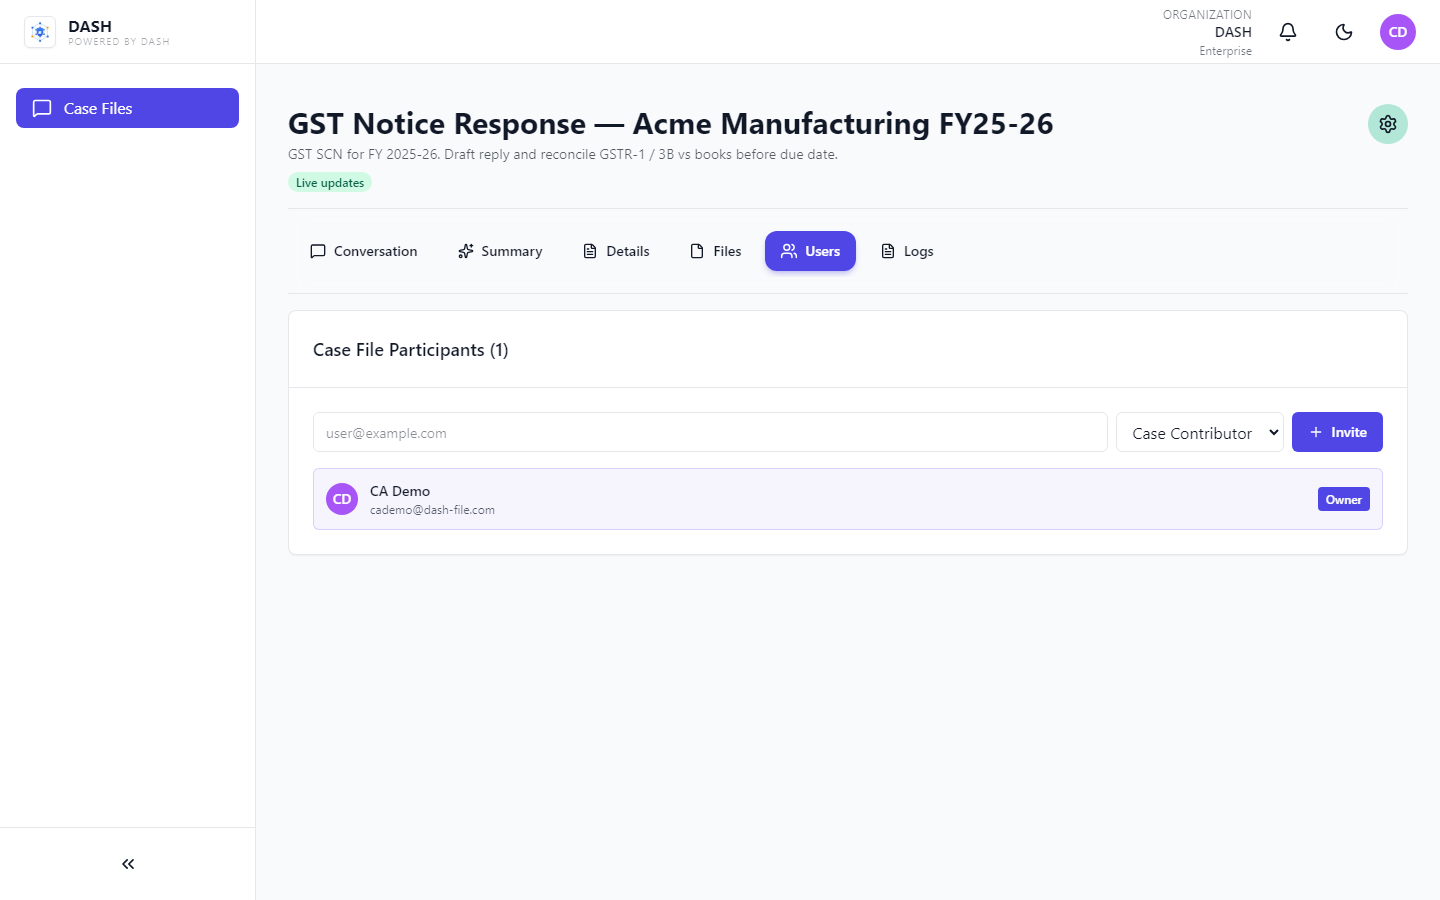The height and width of the screenshot is (900, 1440).
Task: Click cademo@dash-file.com email text
Action: coord(432,510)
